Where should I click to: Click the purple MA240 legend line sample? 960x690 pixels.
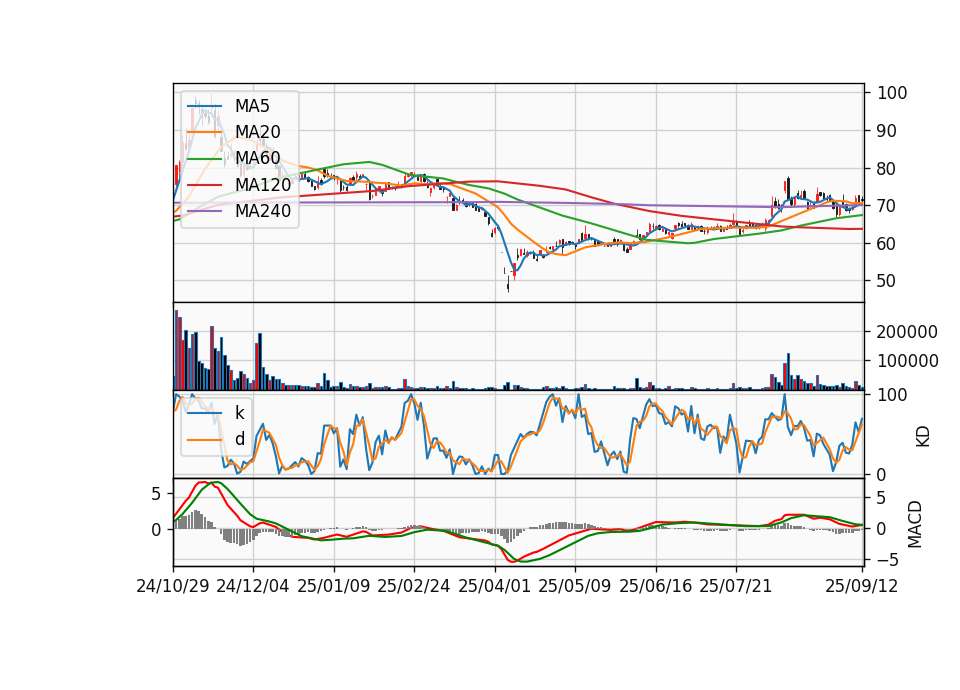204,211
